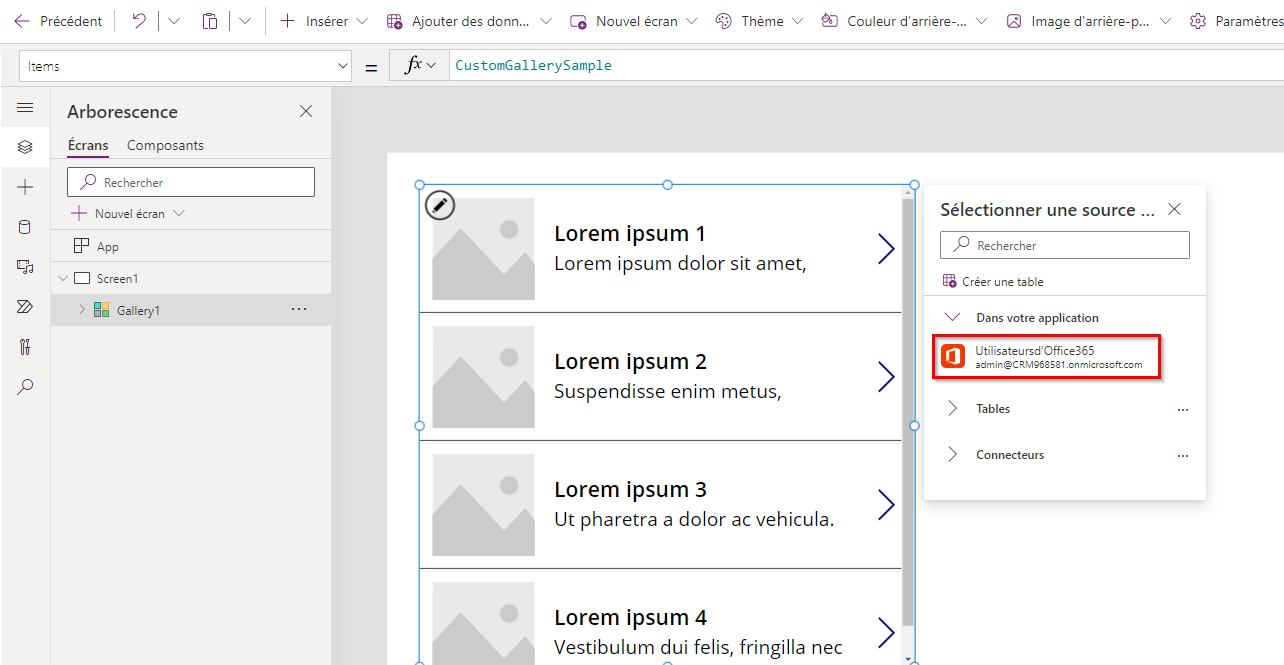
Task: Open the Power Automate sidebar icon
Action: pyautogui.click(x=25, y=307)
